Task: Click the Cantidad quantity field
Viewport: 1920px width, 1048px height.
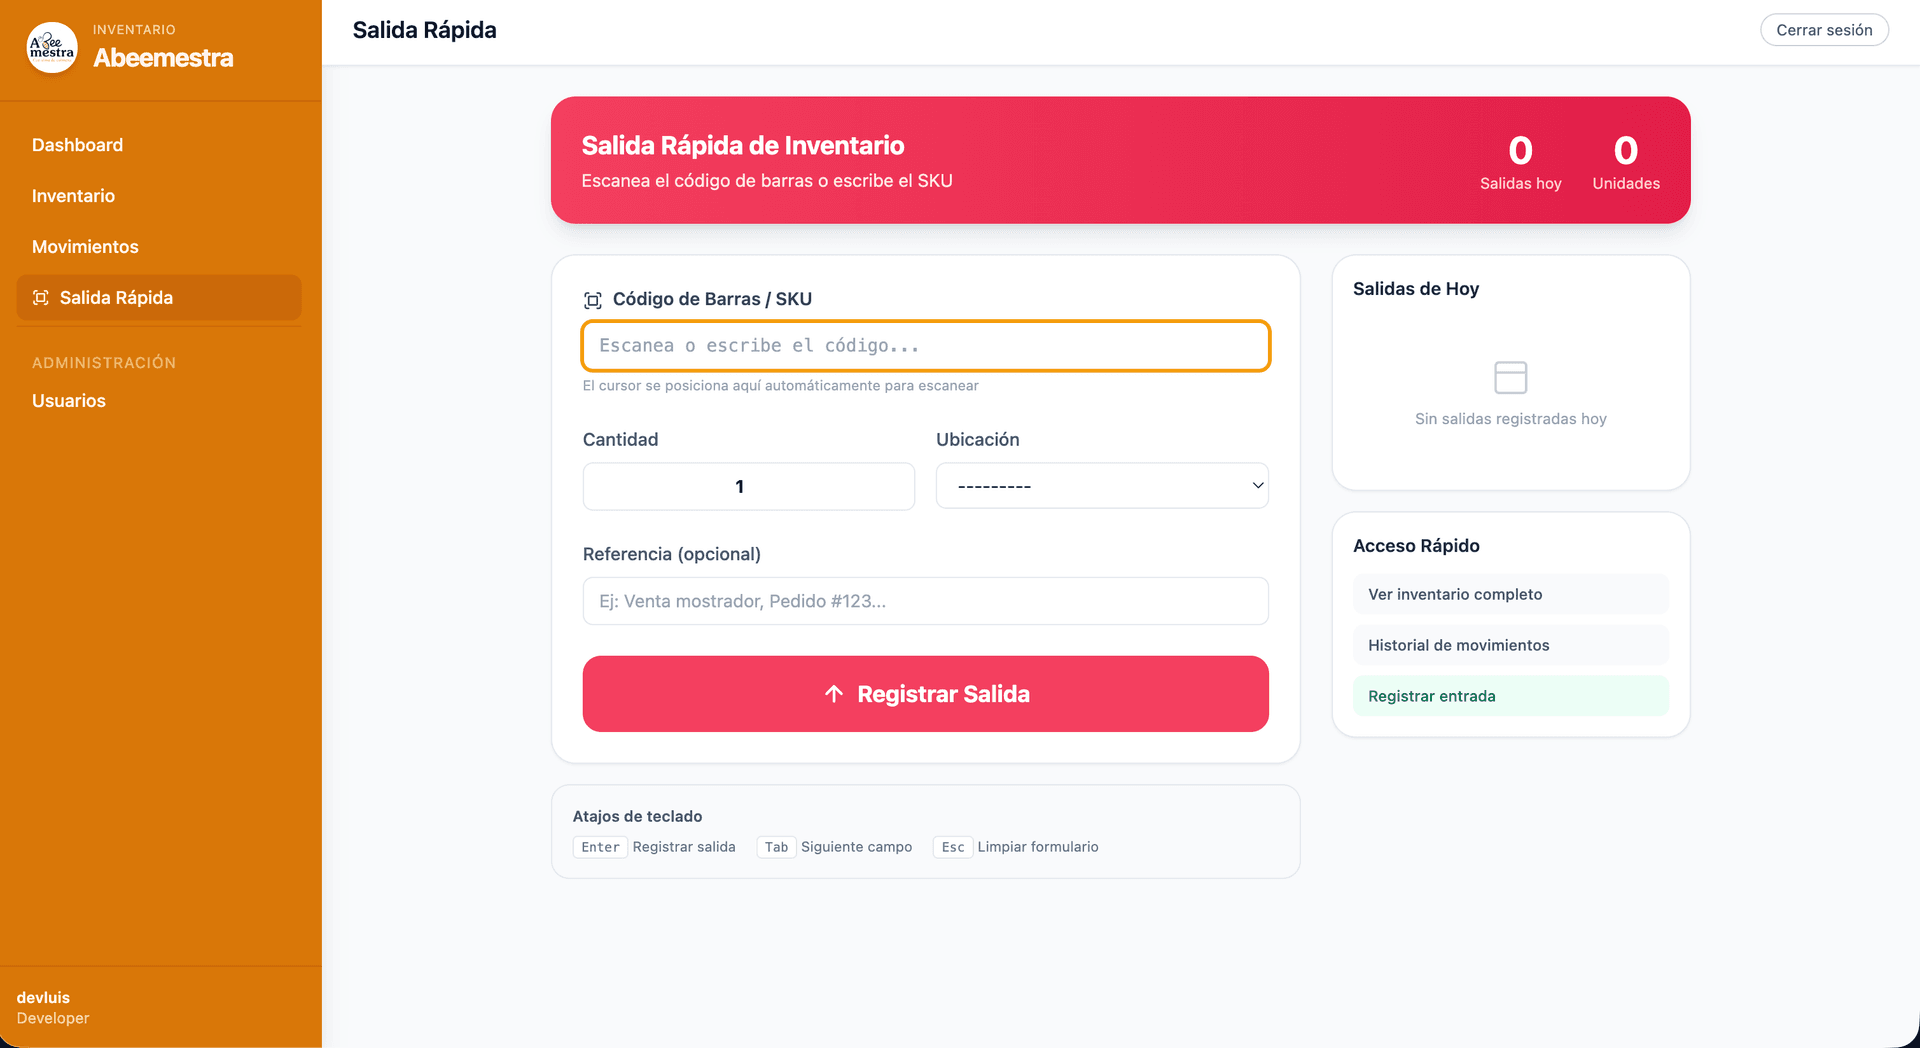Action: click(x=748, y=486)
